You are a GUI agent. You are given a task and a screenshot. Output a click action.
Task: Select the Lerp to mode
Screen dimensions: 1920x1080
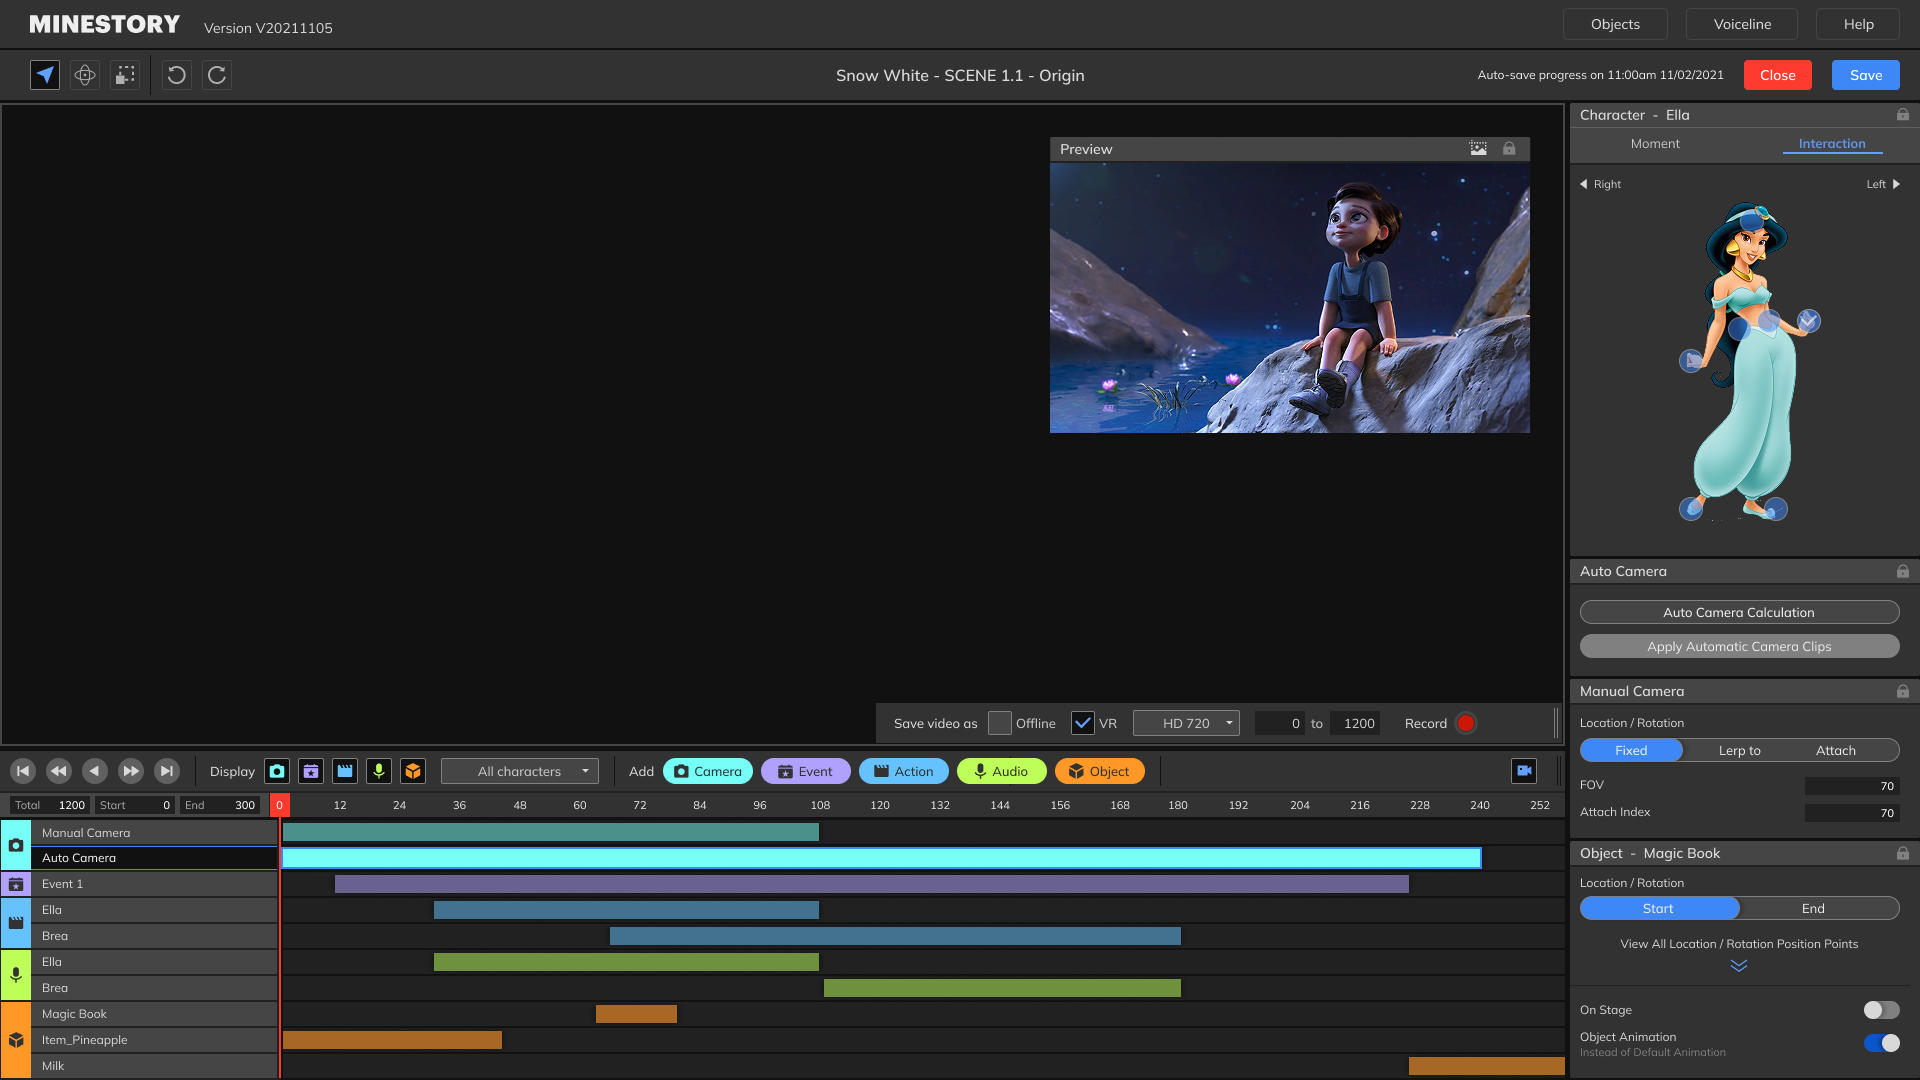pos(1740,750)
